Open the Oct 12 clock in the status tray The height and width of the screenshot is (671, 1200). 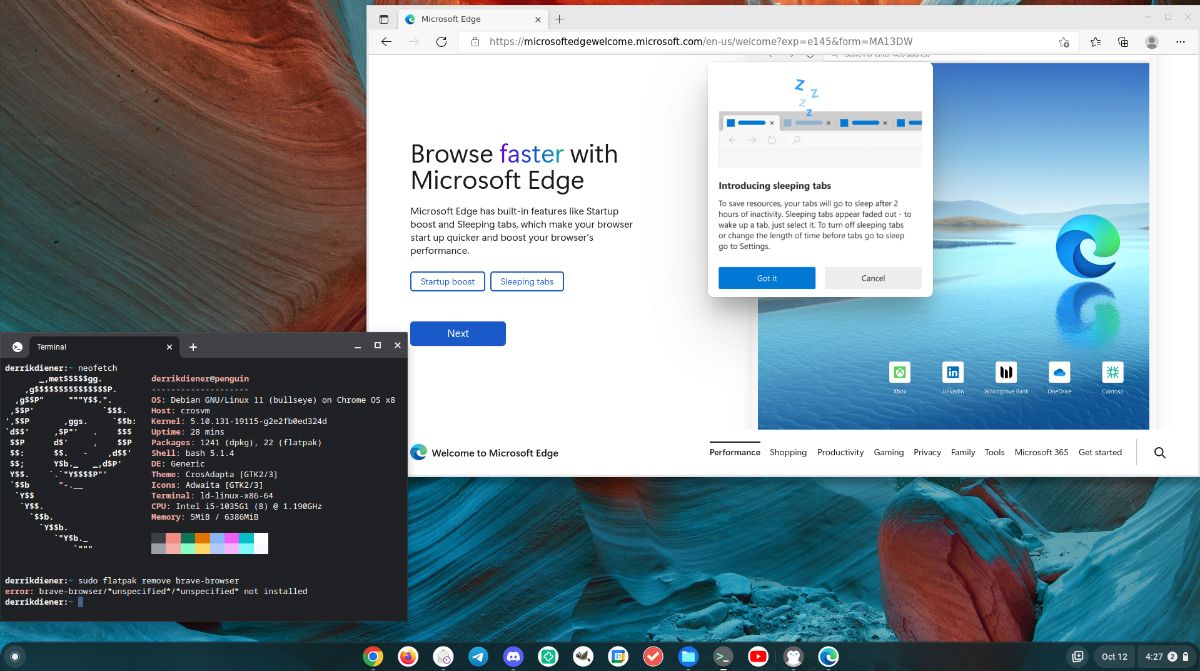[x=1116, y=656]
